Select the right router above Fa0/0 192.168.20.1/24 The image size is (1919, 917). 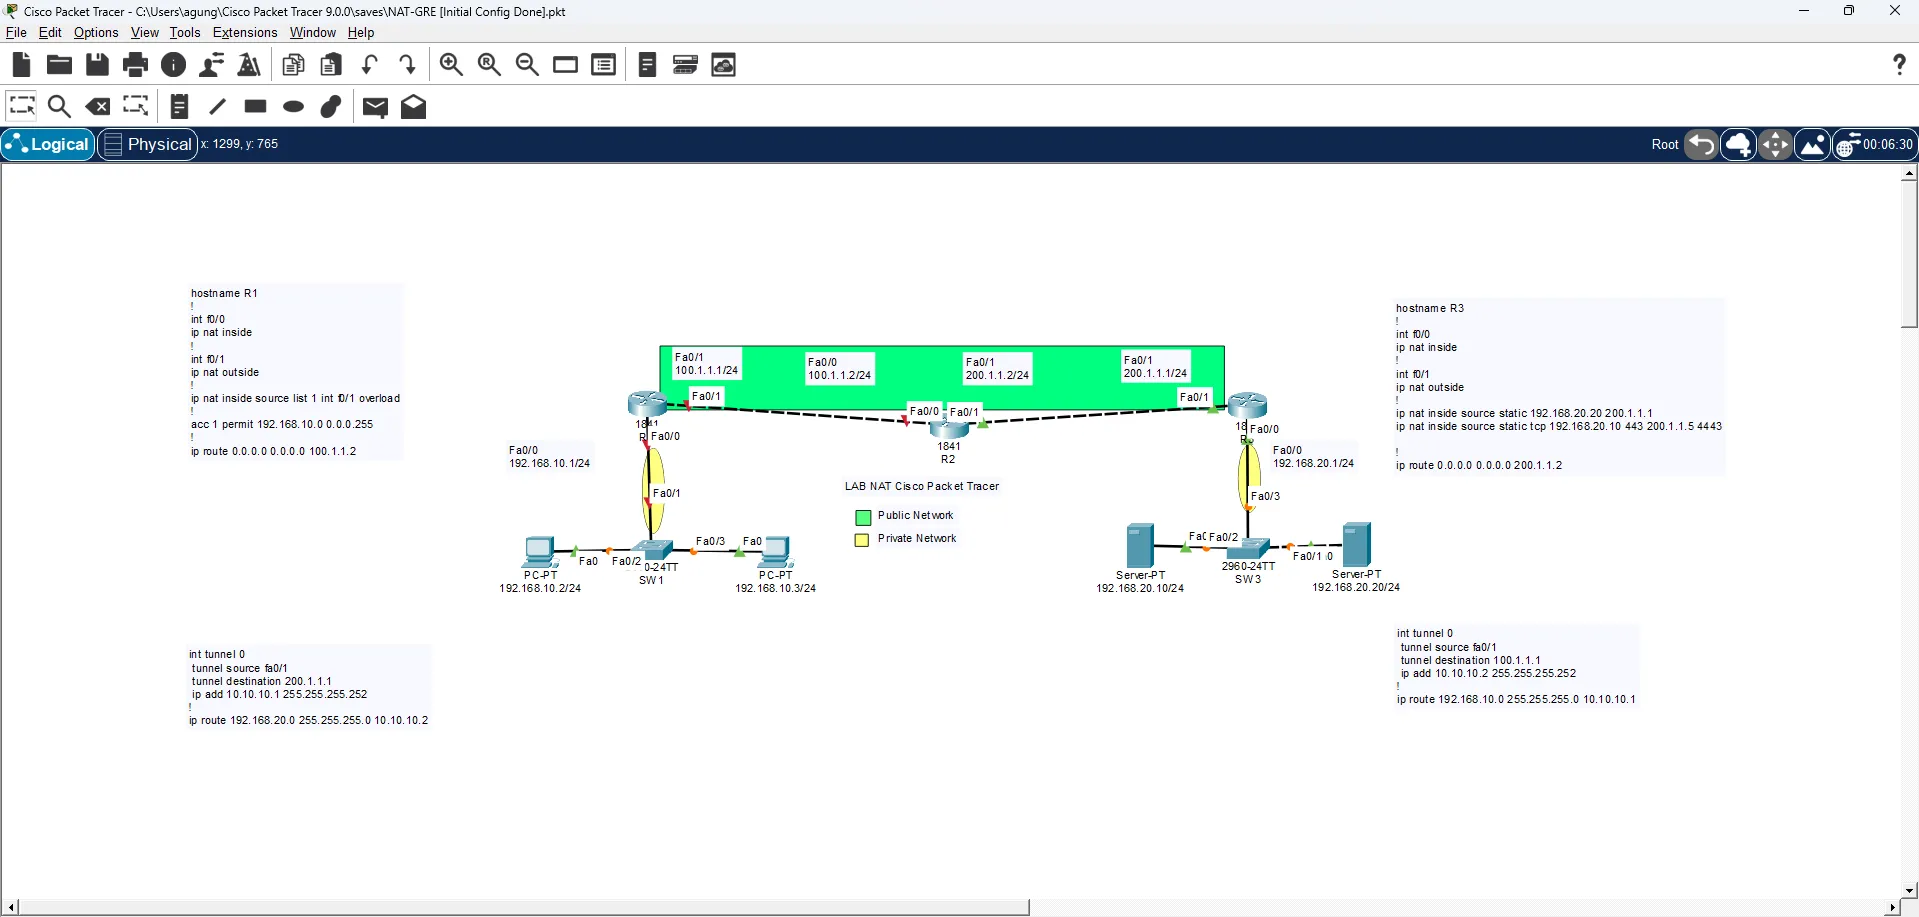[1248, 405]
